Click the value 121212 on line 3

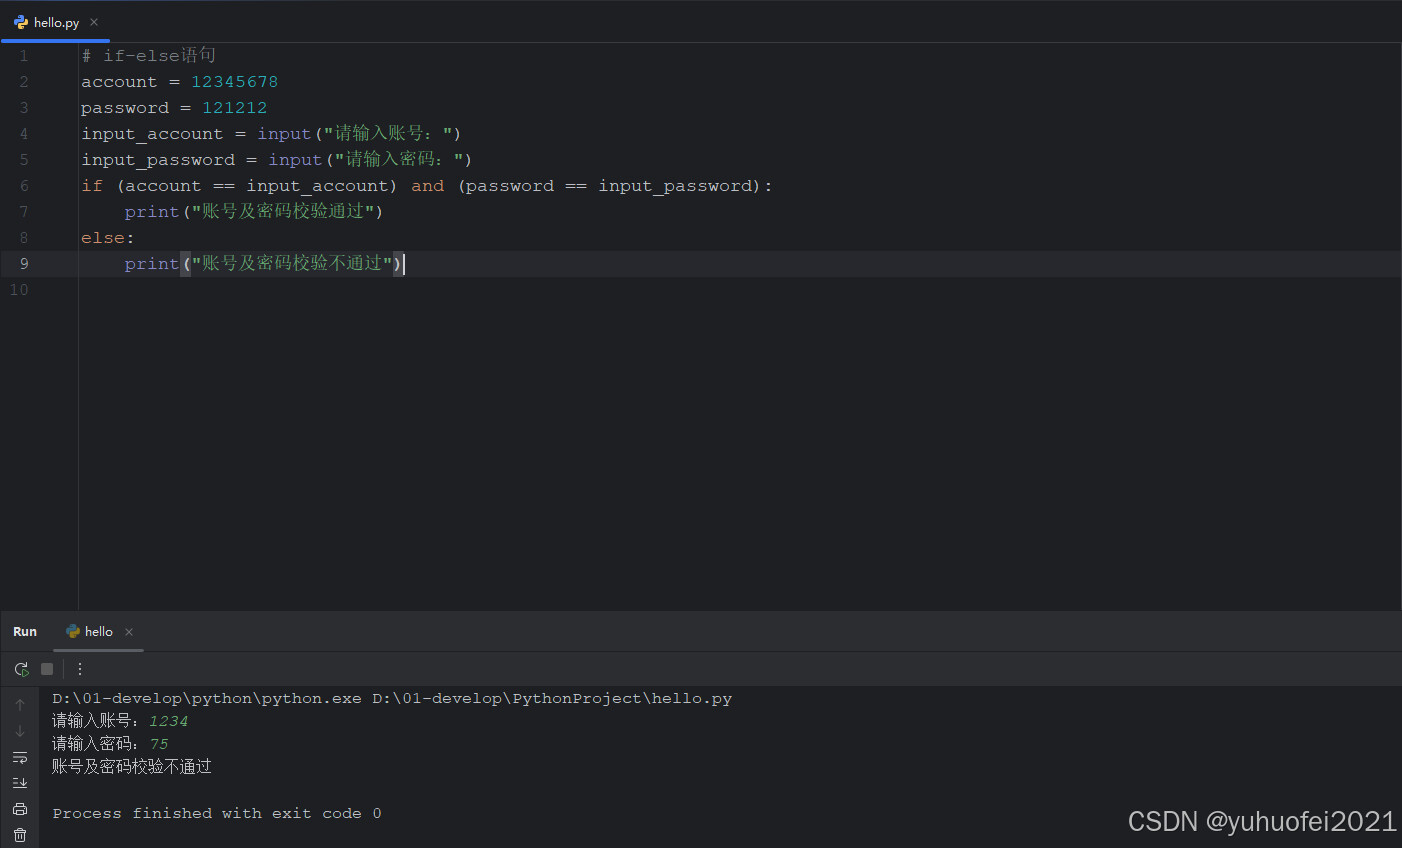point(235,108)
